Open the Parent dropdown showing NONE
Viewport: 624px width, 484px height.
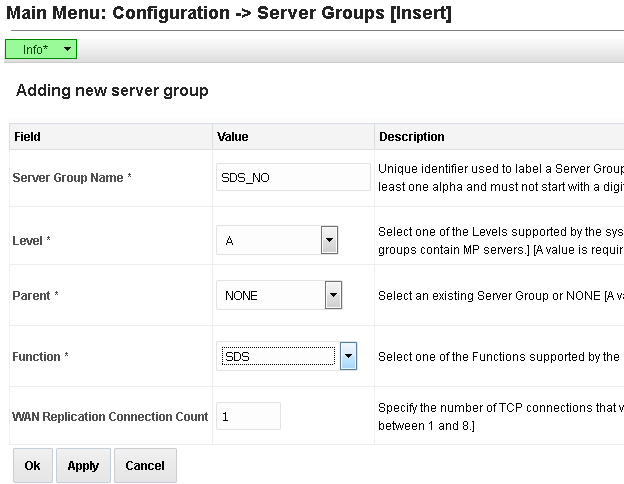tap(334, 295)
